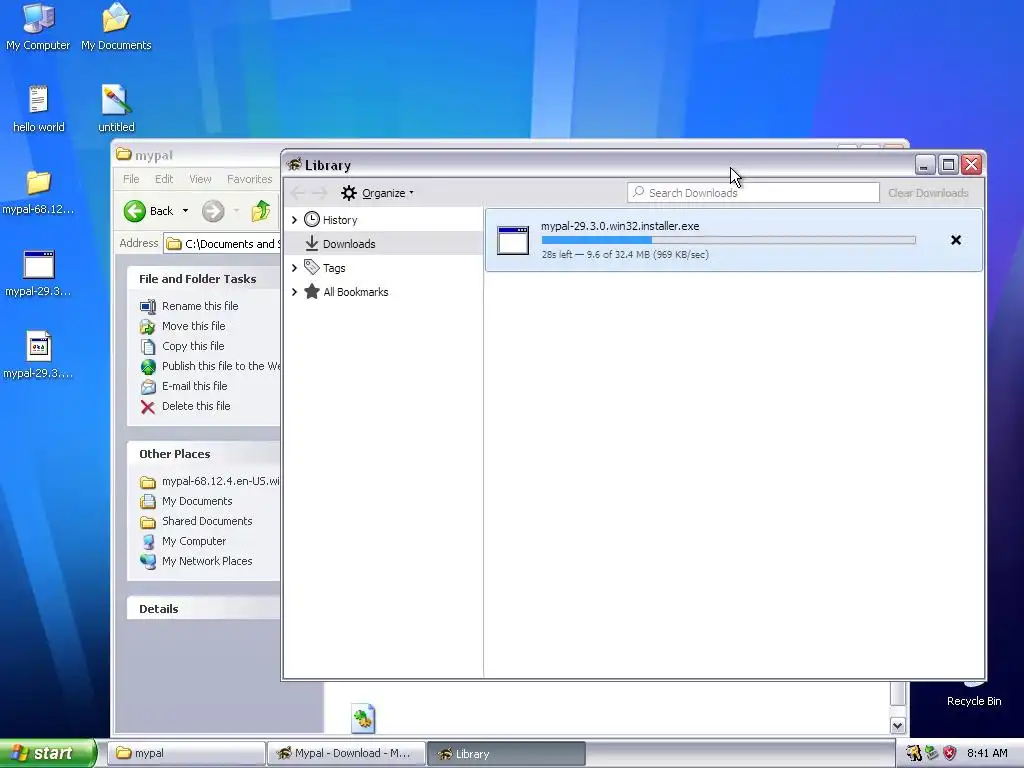The image size is (1024, 768).
Task: Click the Start button
Action: [47, 753]
